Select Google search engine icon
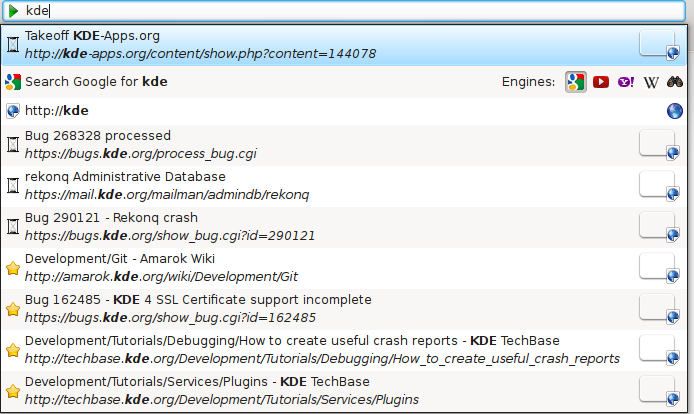Image resolution: width=694 pixels, height=414 pixels. point(576,82)
